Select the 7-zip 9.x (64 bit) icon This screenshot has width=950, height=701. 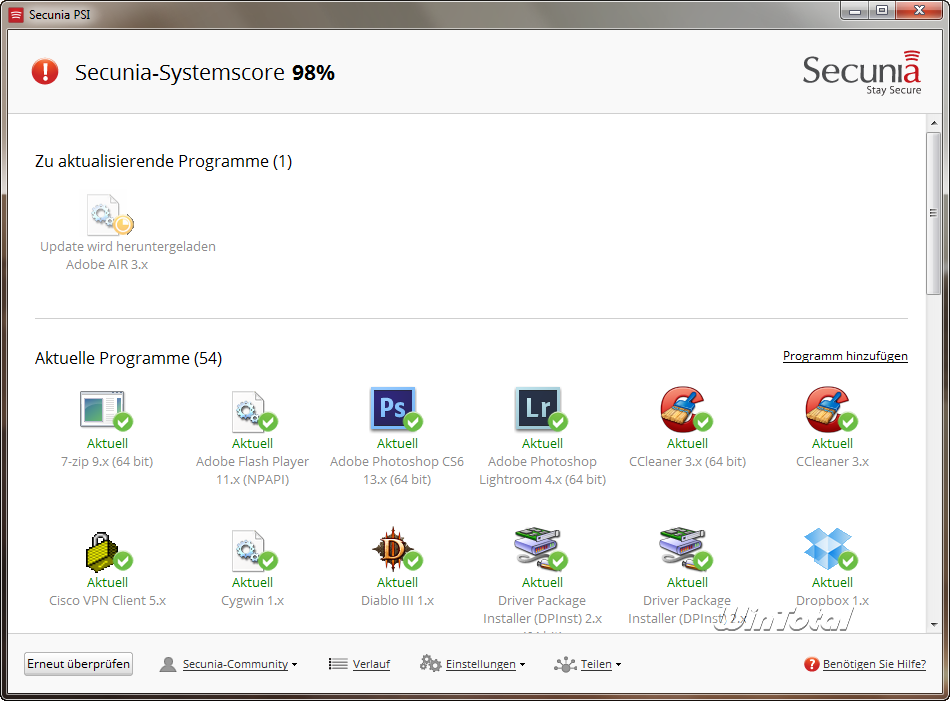point(106,410)
